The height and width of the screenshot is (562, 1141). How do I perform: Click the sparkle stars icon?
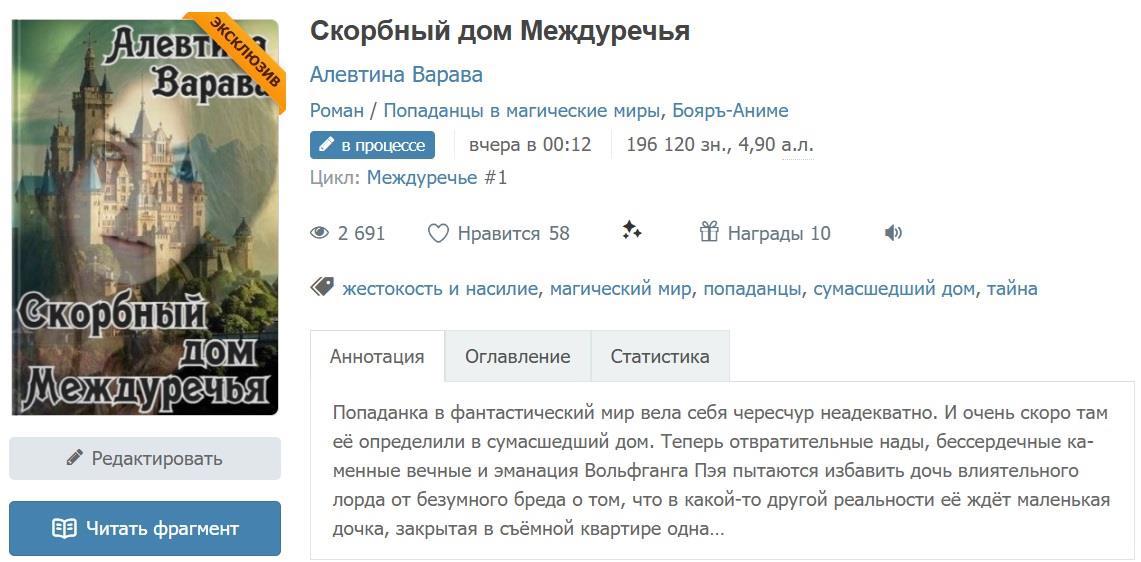click(x=631, y=231)
